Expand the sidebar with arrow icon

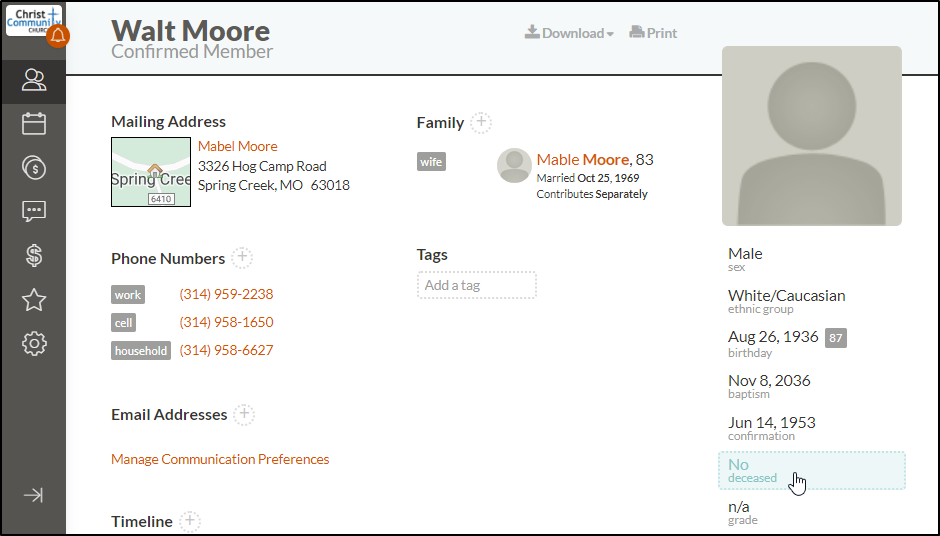click(33, 495)
